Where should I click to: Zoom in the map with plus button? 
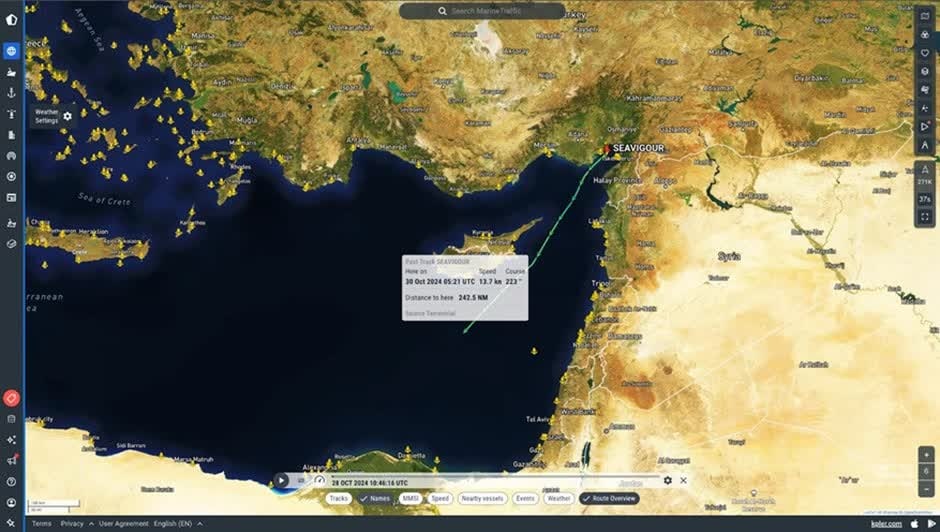926,454
